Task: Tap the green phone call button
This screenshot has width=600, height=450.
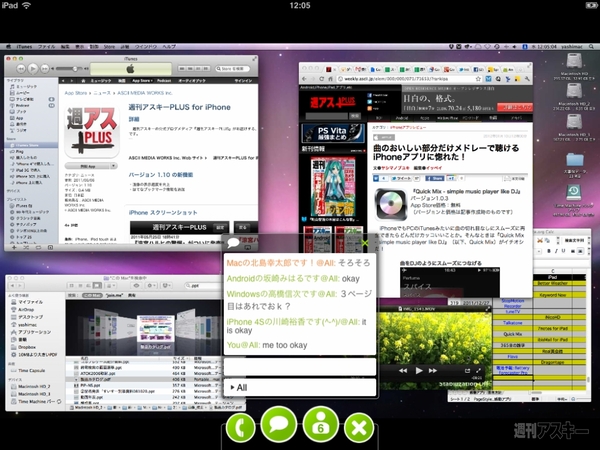Action: click(x=240, y=427)
